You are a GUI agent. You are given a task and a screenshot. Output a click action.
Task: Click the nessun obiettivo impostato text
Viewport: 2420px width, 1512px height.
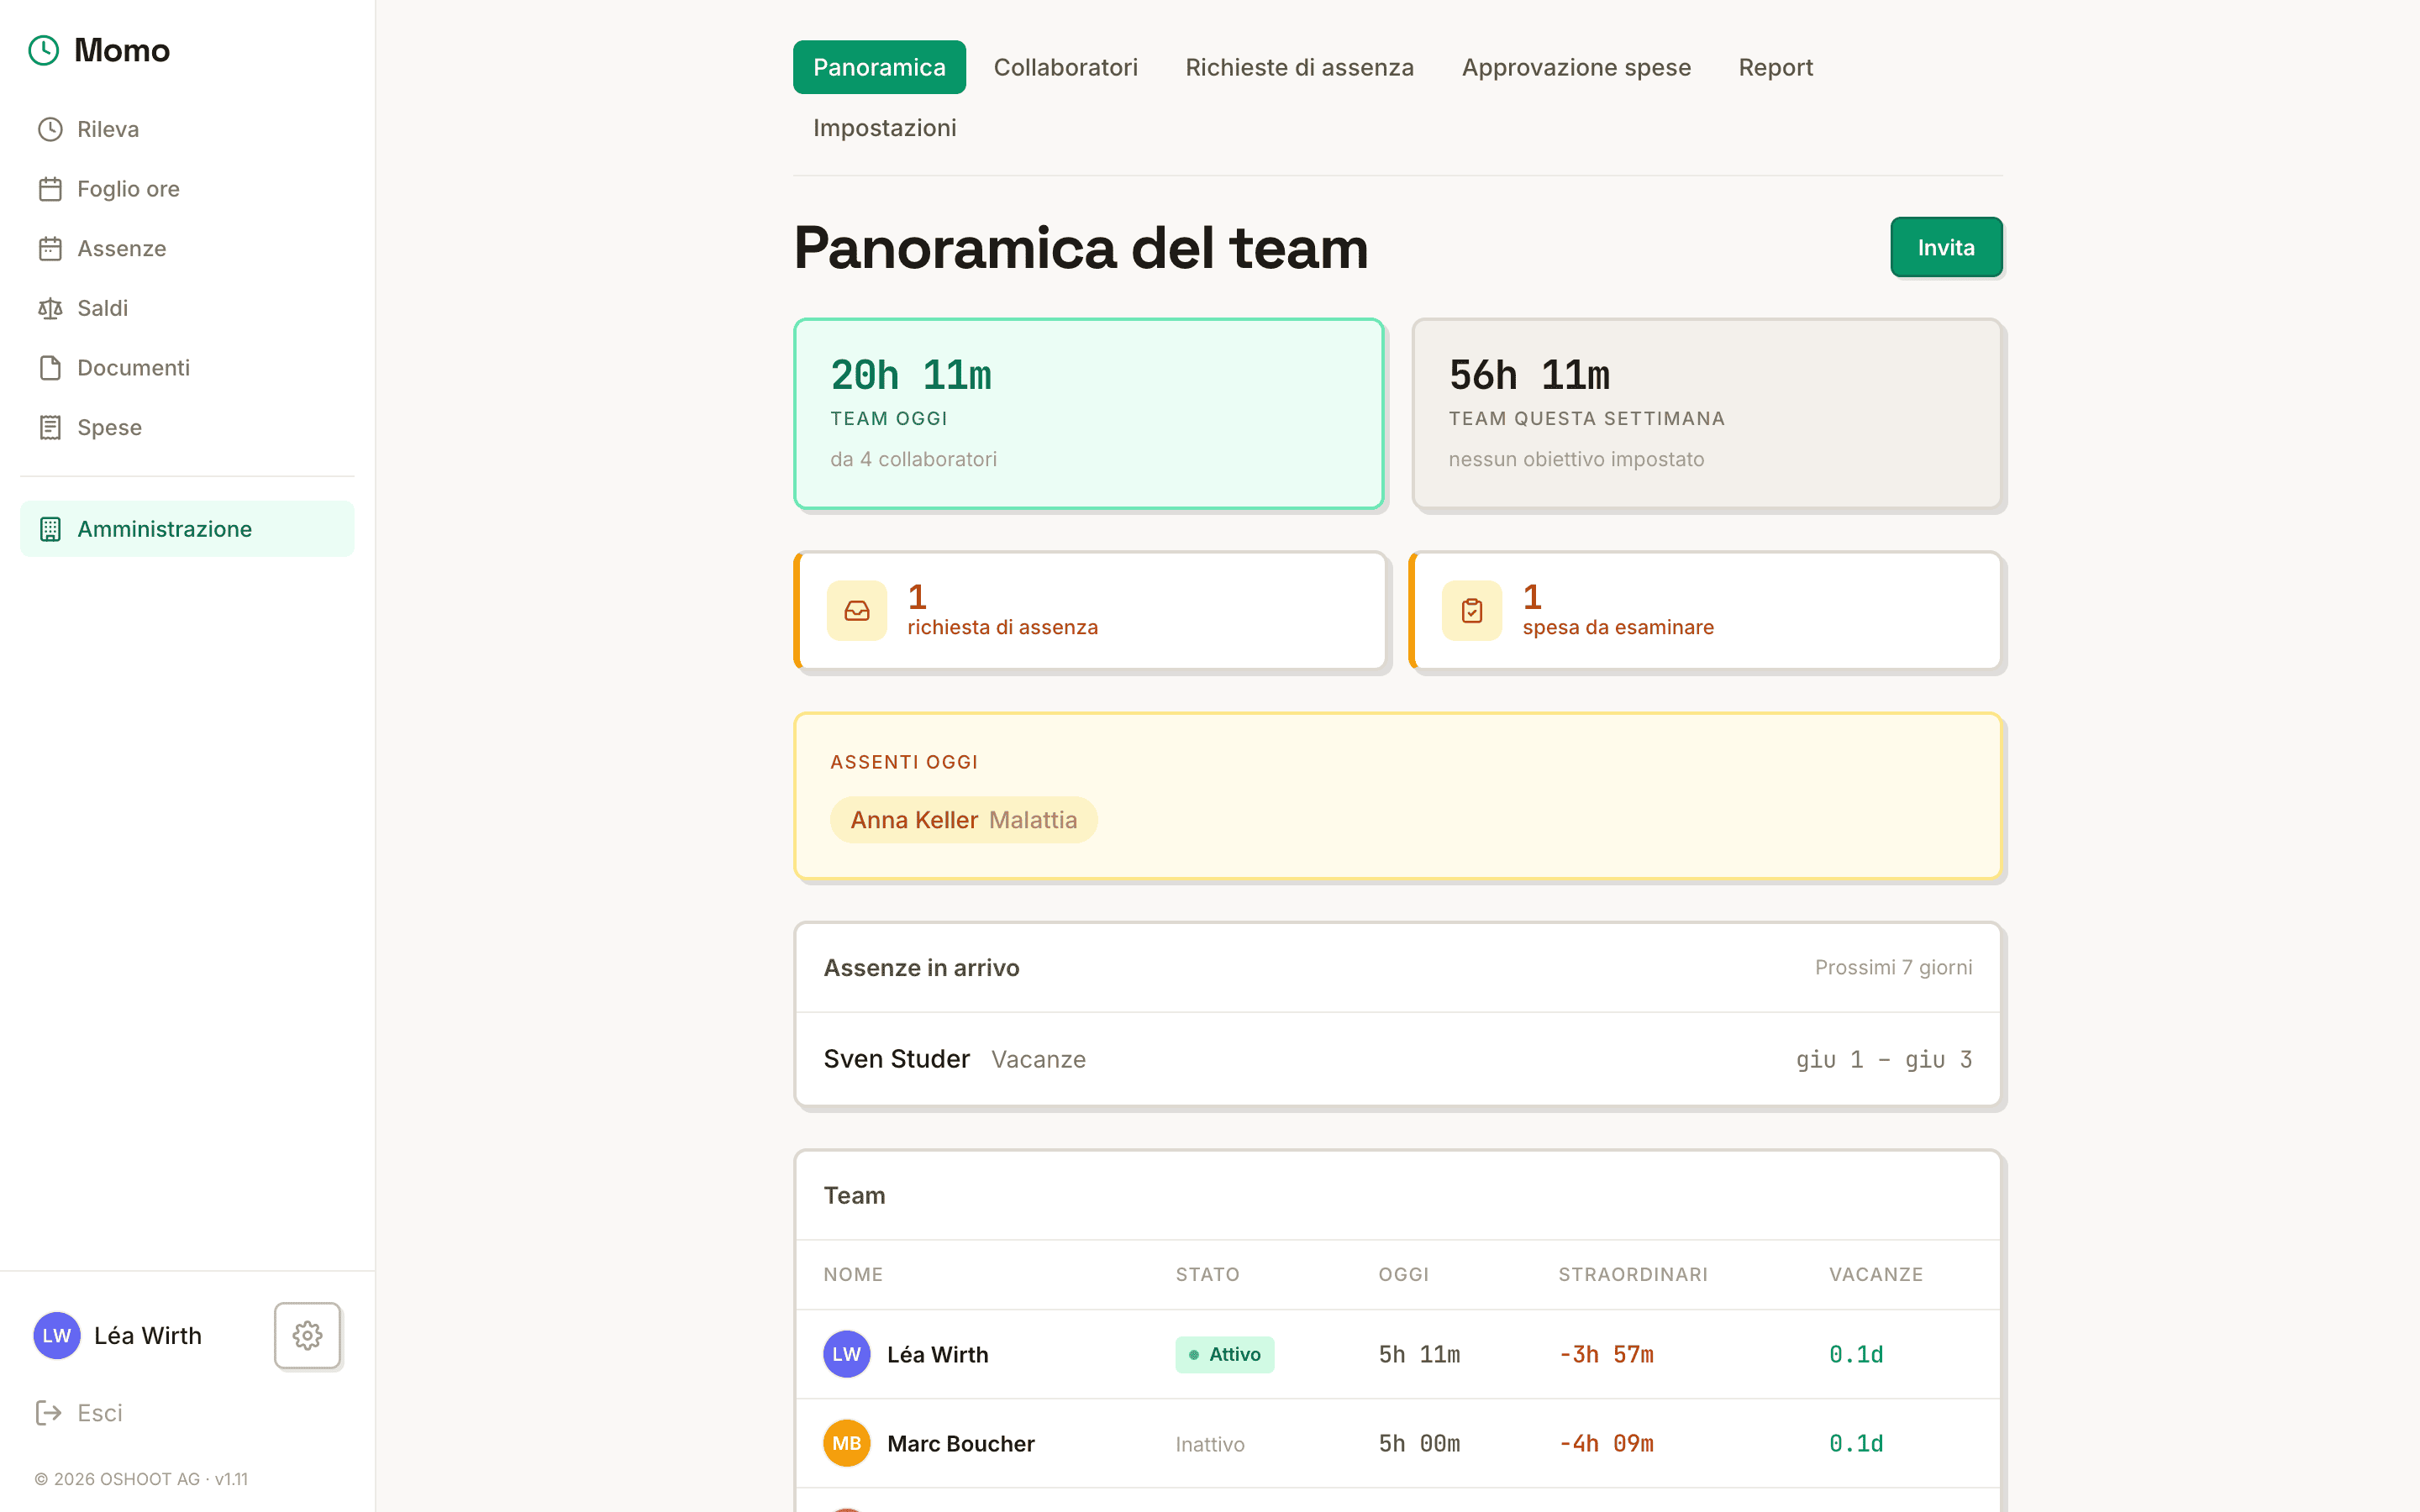click(1576, 459)
